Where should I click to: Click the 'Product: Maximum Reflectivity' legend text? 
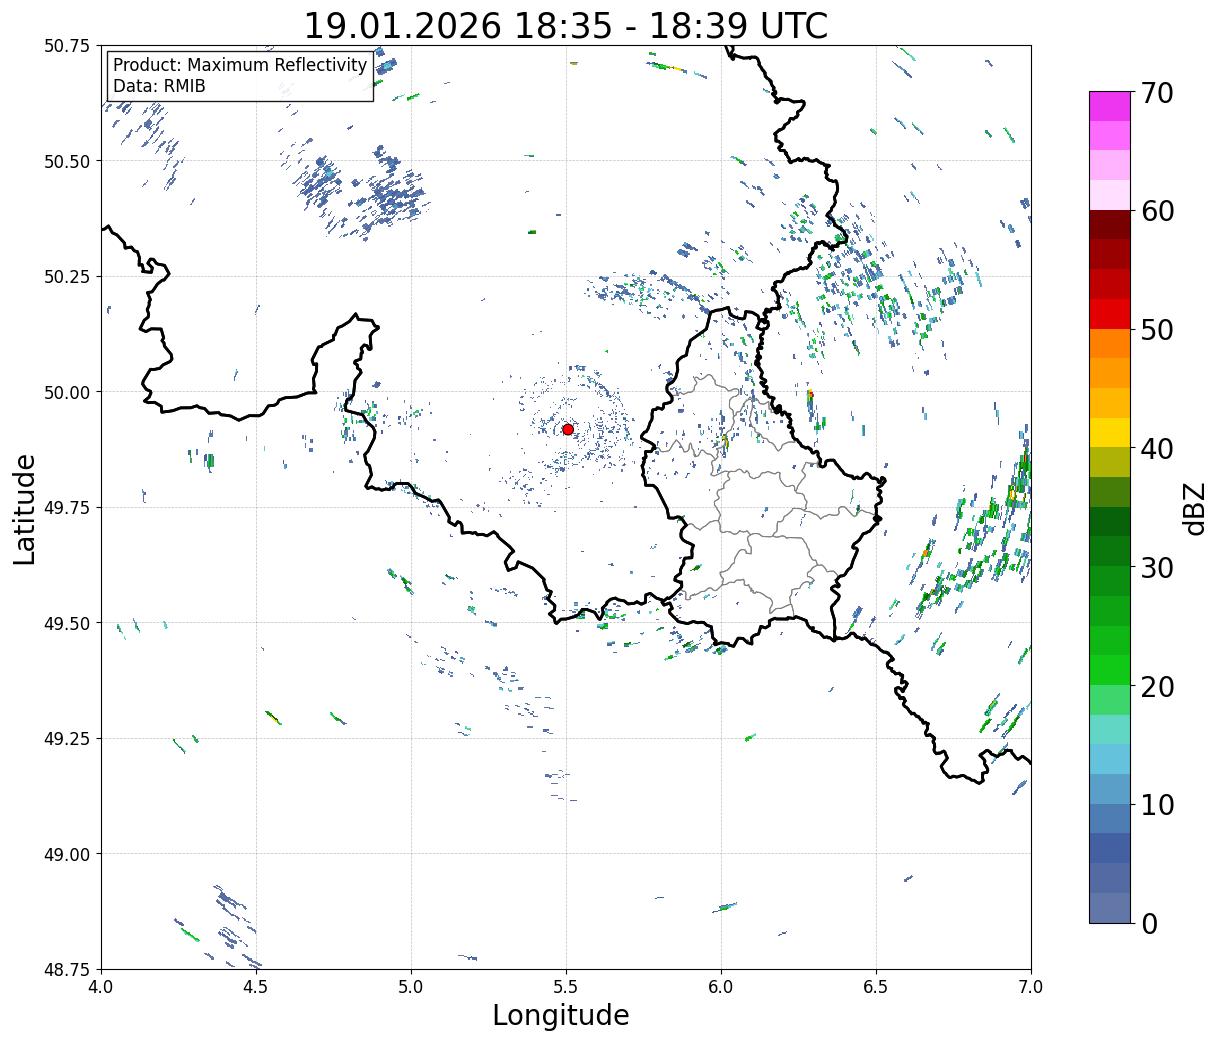240,65
